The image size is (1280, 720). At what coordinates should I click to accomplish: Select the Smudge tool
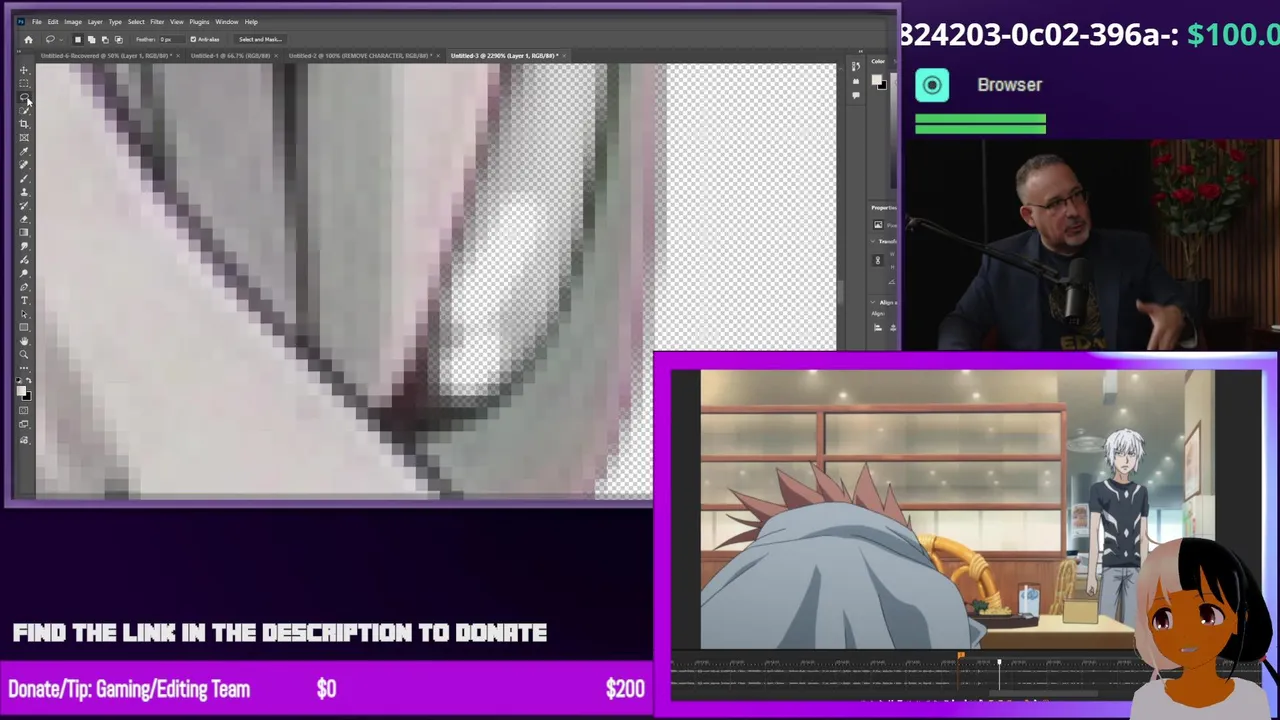point(24,247)
